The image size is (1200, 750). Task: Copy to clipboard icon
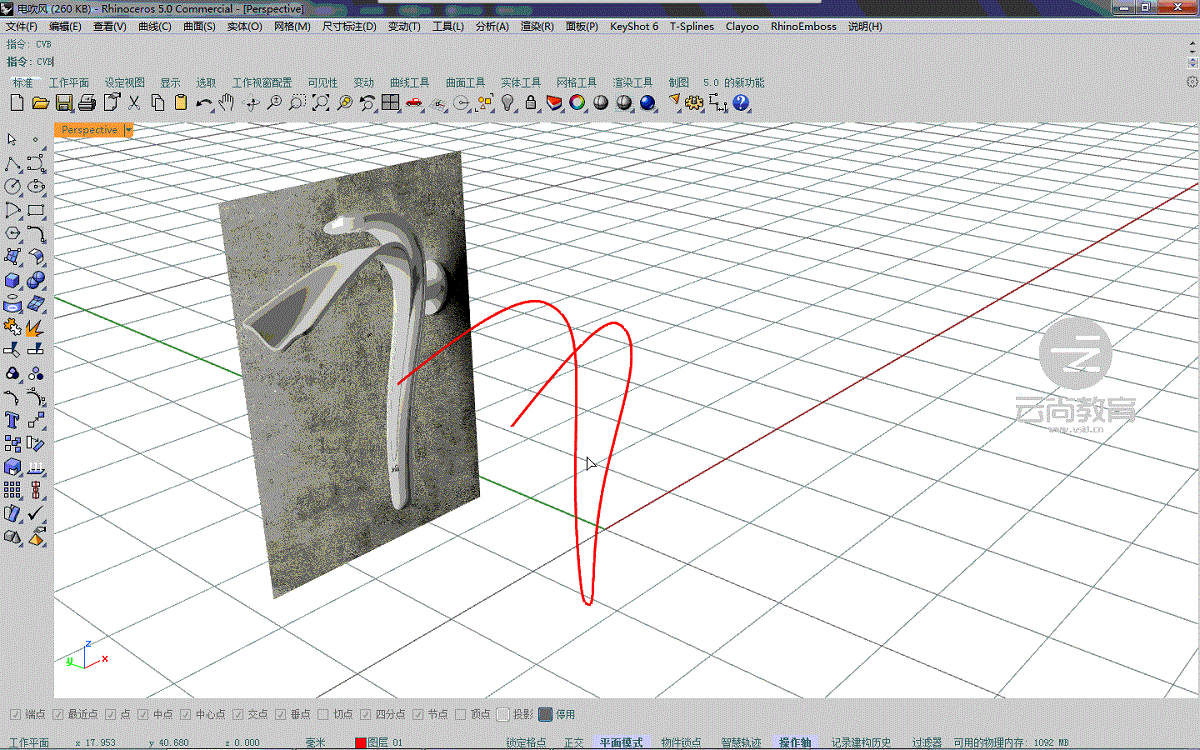tap(157, 102)
